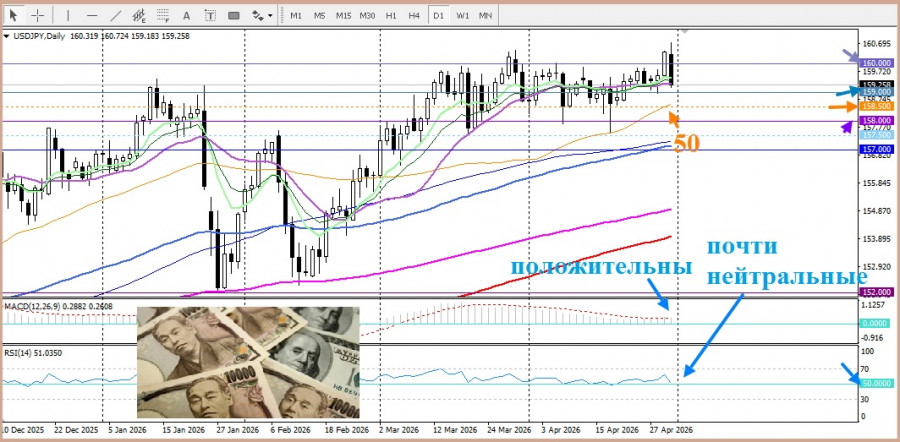This screenshot has width=900, height=442.
Task: Click the 27 Apr 2026 date label
Action: tap(672, 429)
